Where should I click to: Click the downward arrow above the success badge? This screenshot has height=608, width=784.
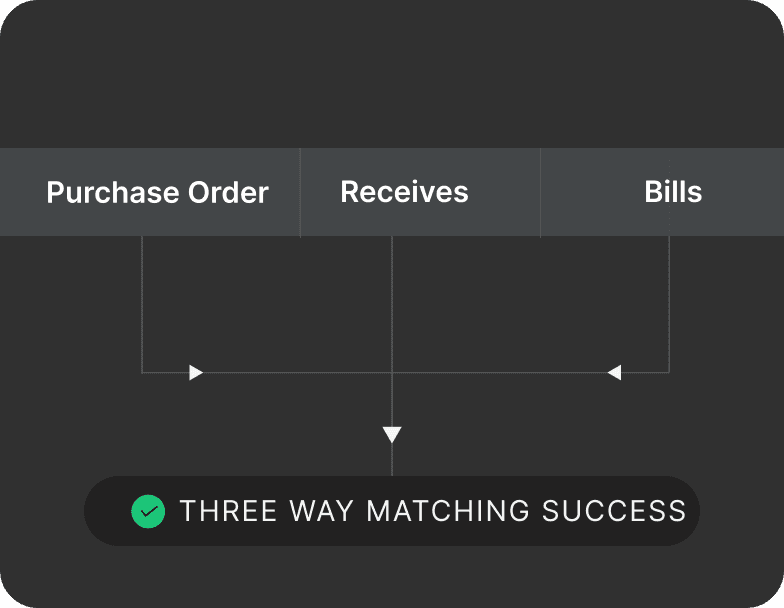[x=392, y=434]
